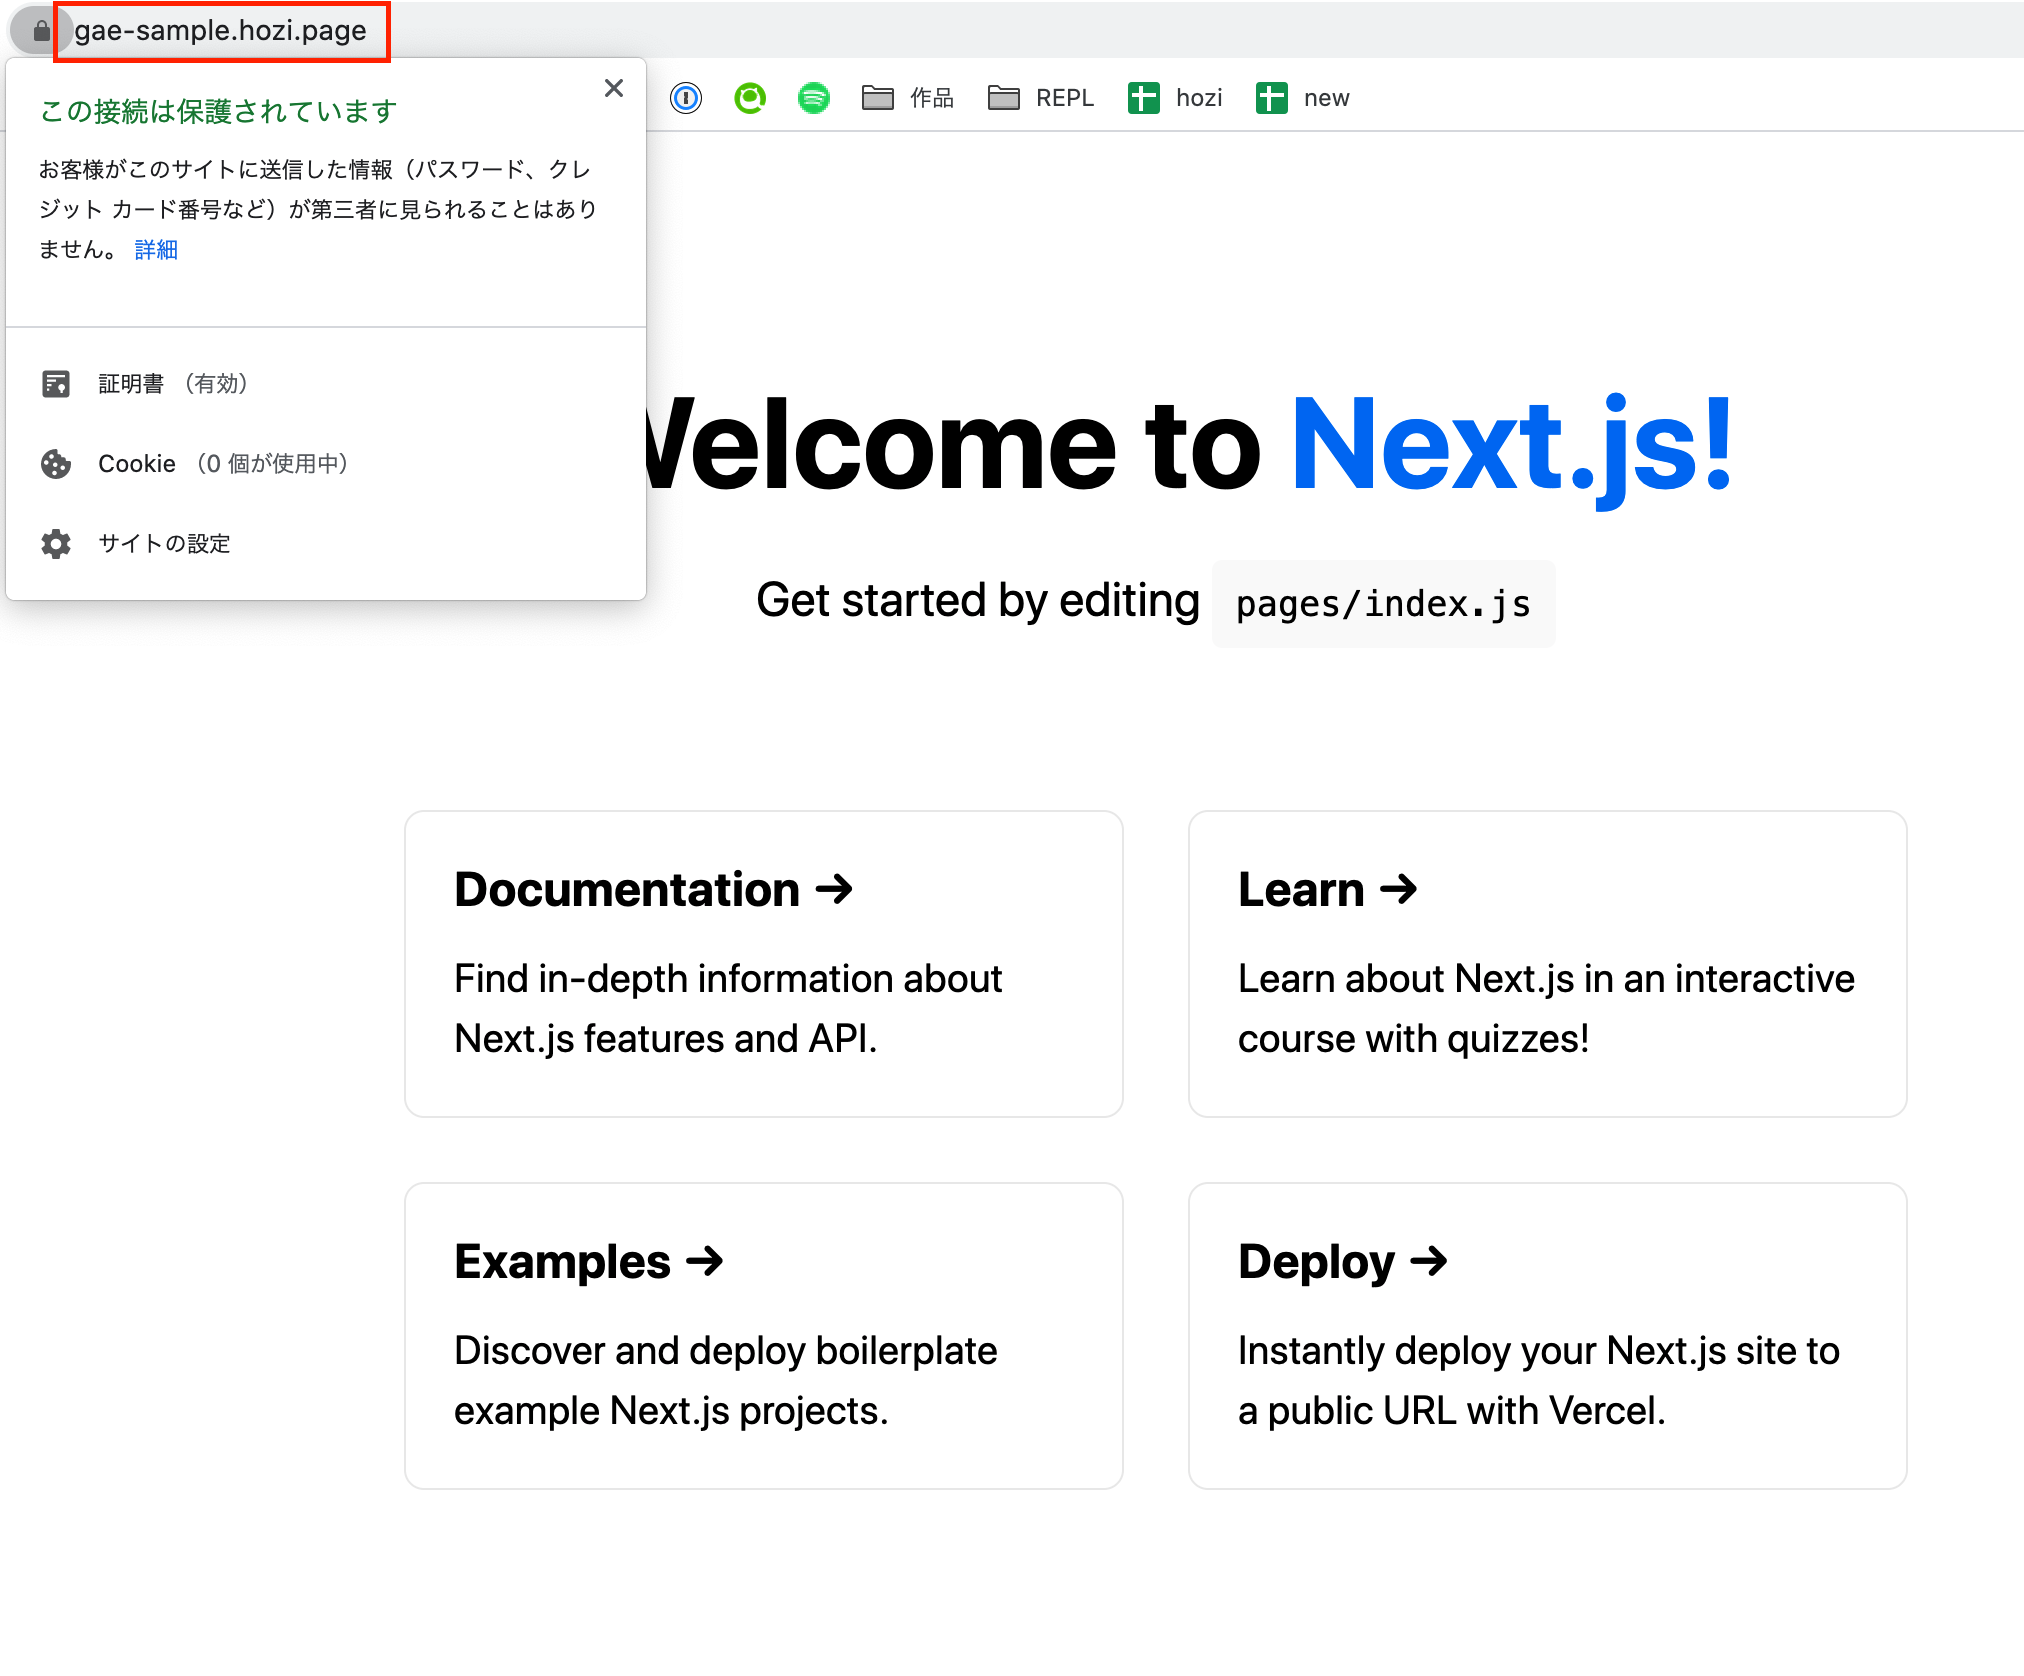Viewport: 2024px width, 1676px height.
Task: Open the REPL bookmarks folder
Action: tap(1041, 98)
